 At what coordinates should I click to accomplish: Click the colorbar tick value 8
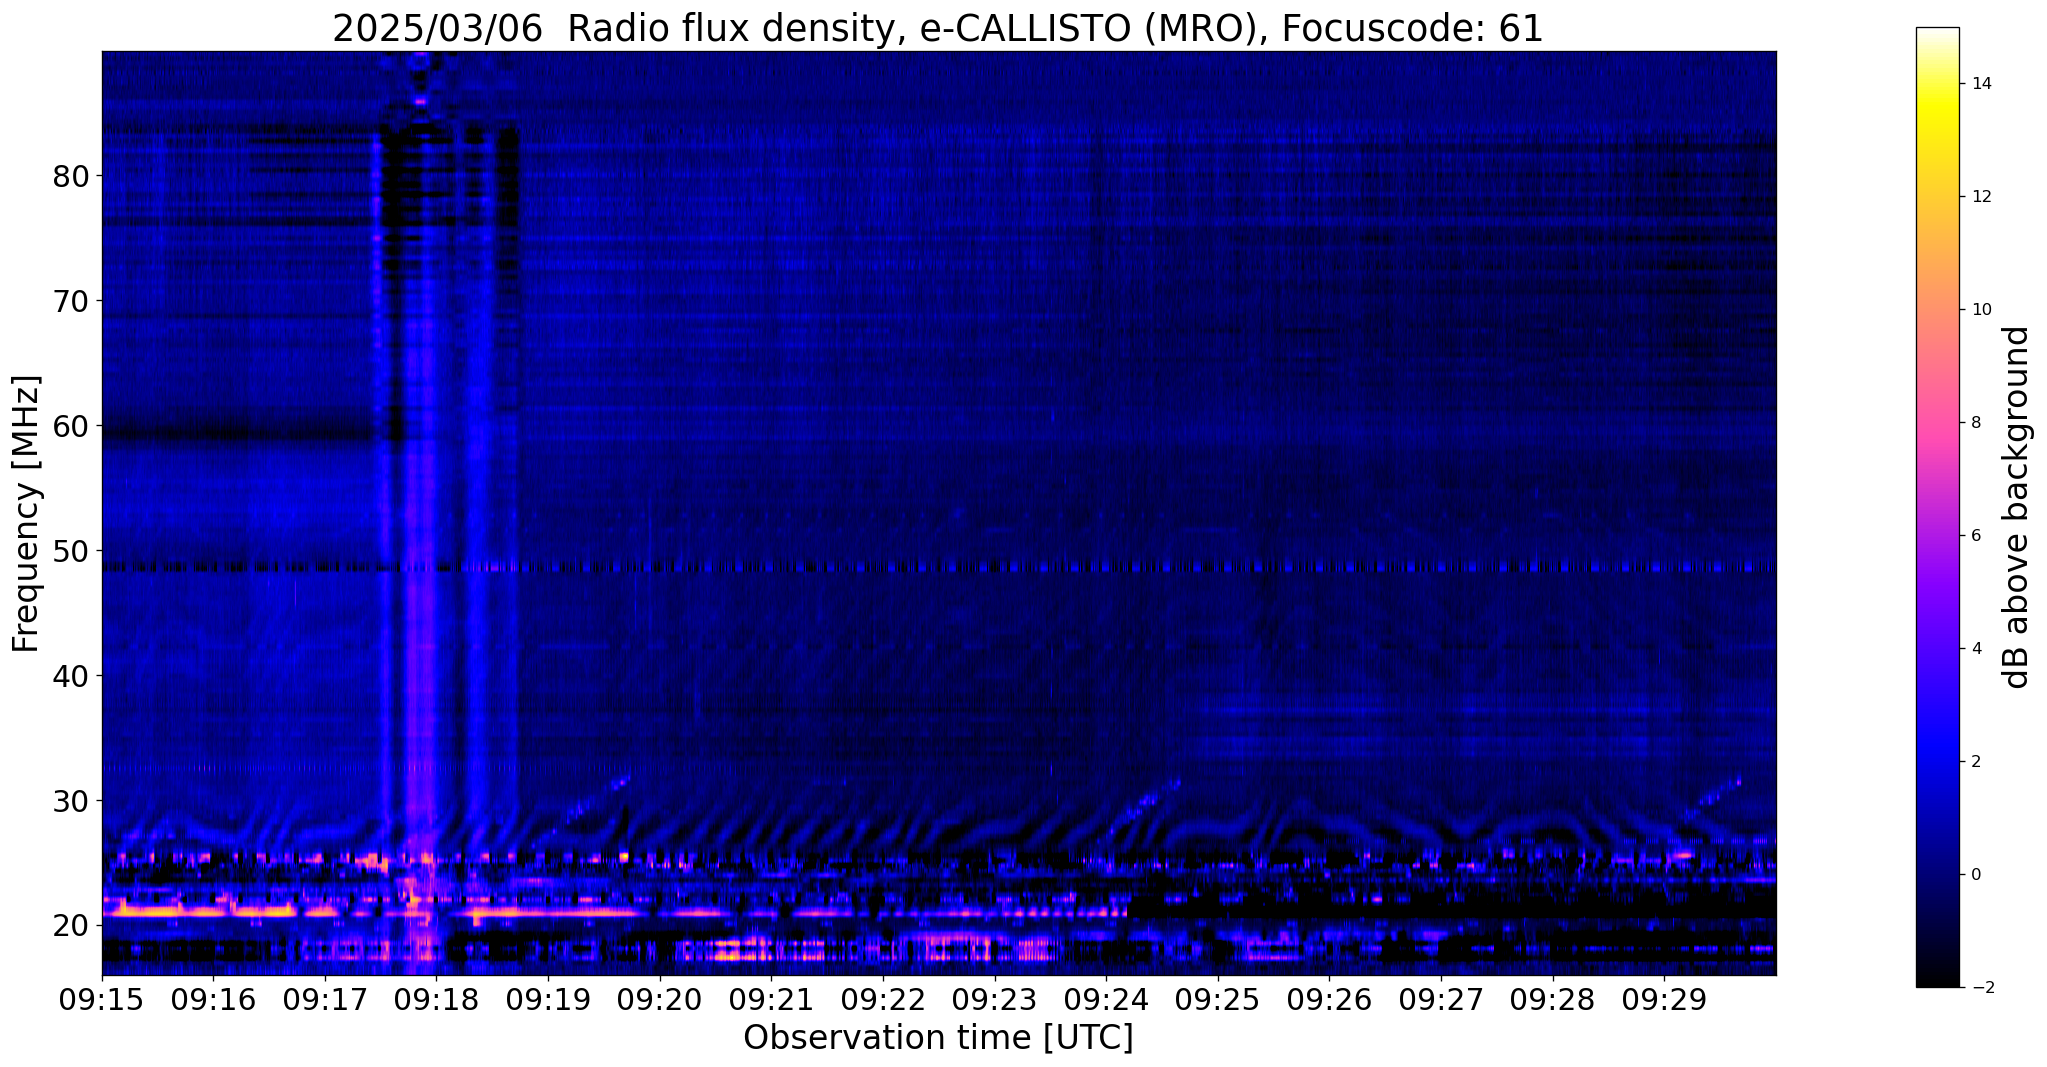(1975, 423)
